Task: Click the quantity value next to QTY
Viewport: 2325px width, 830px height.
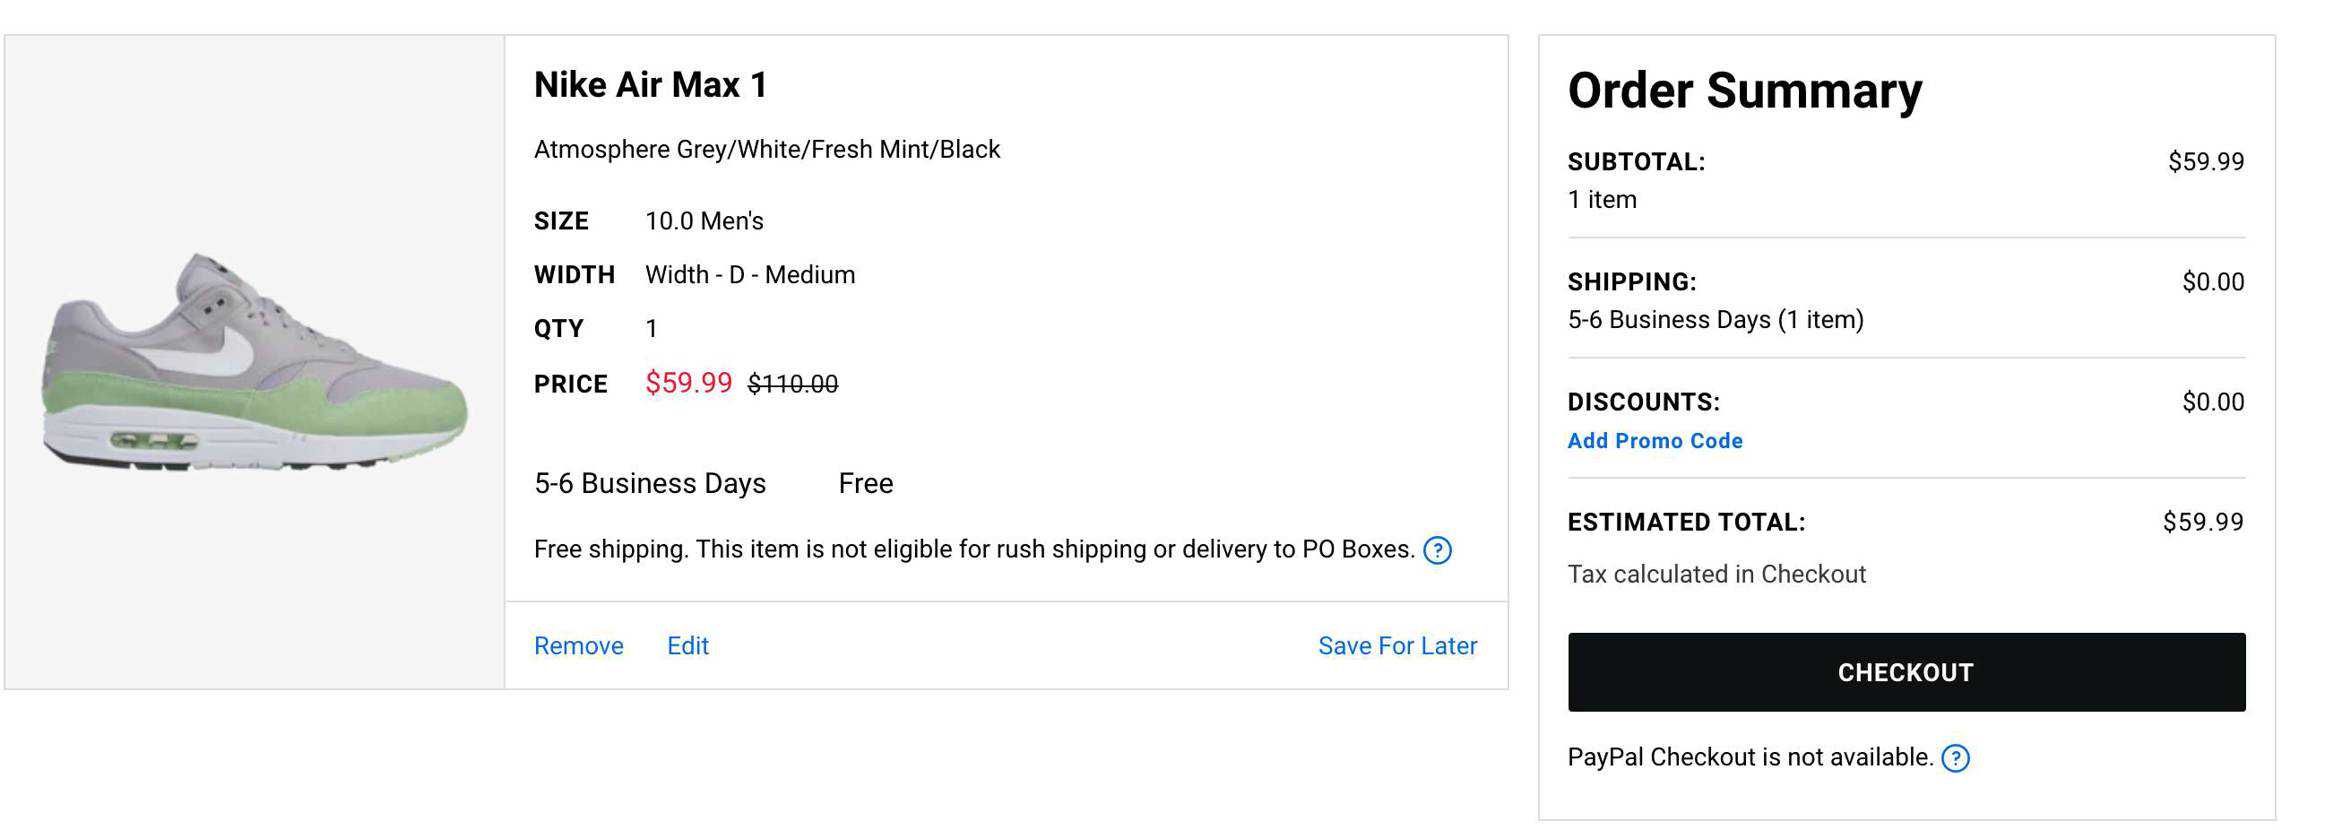Action: [x=651, y=329]
